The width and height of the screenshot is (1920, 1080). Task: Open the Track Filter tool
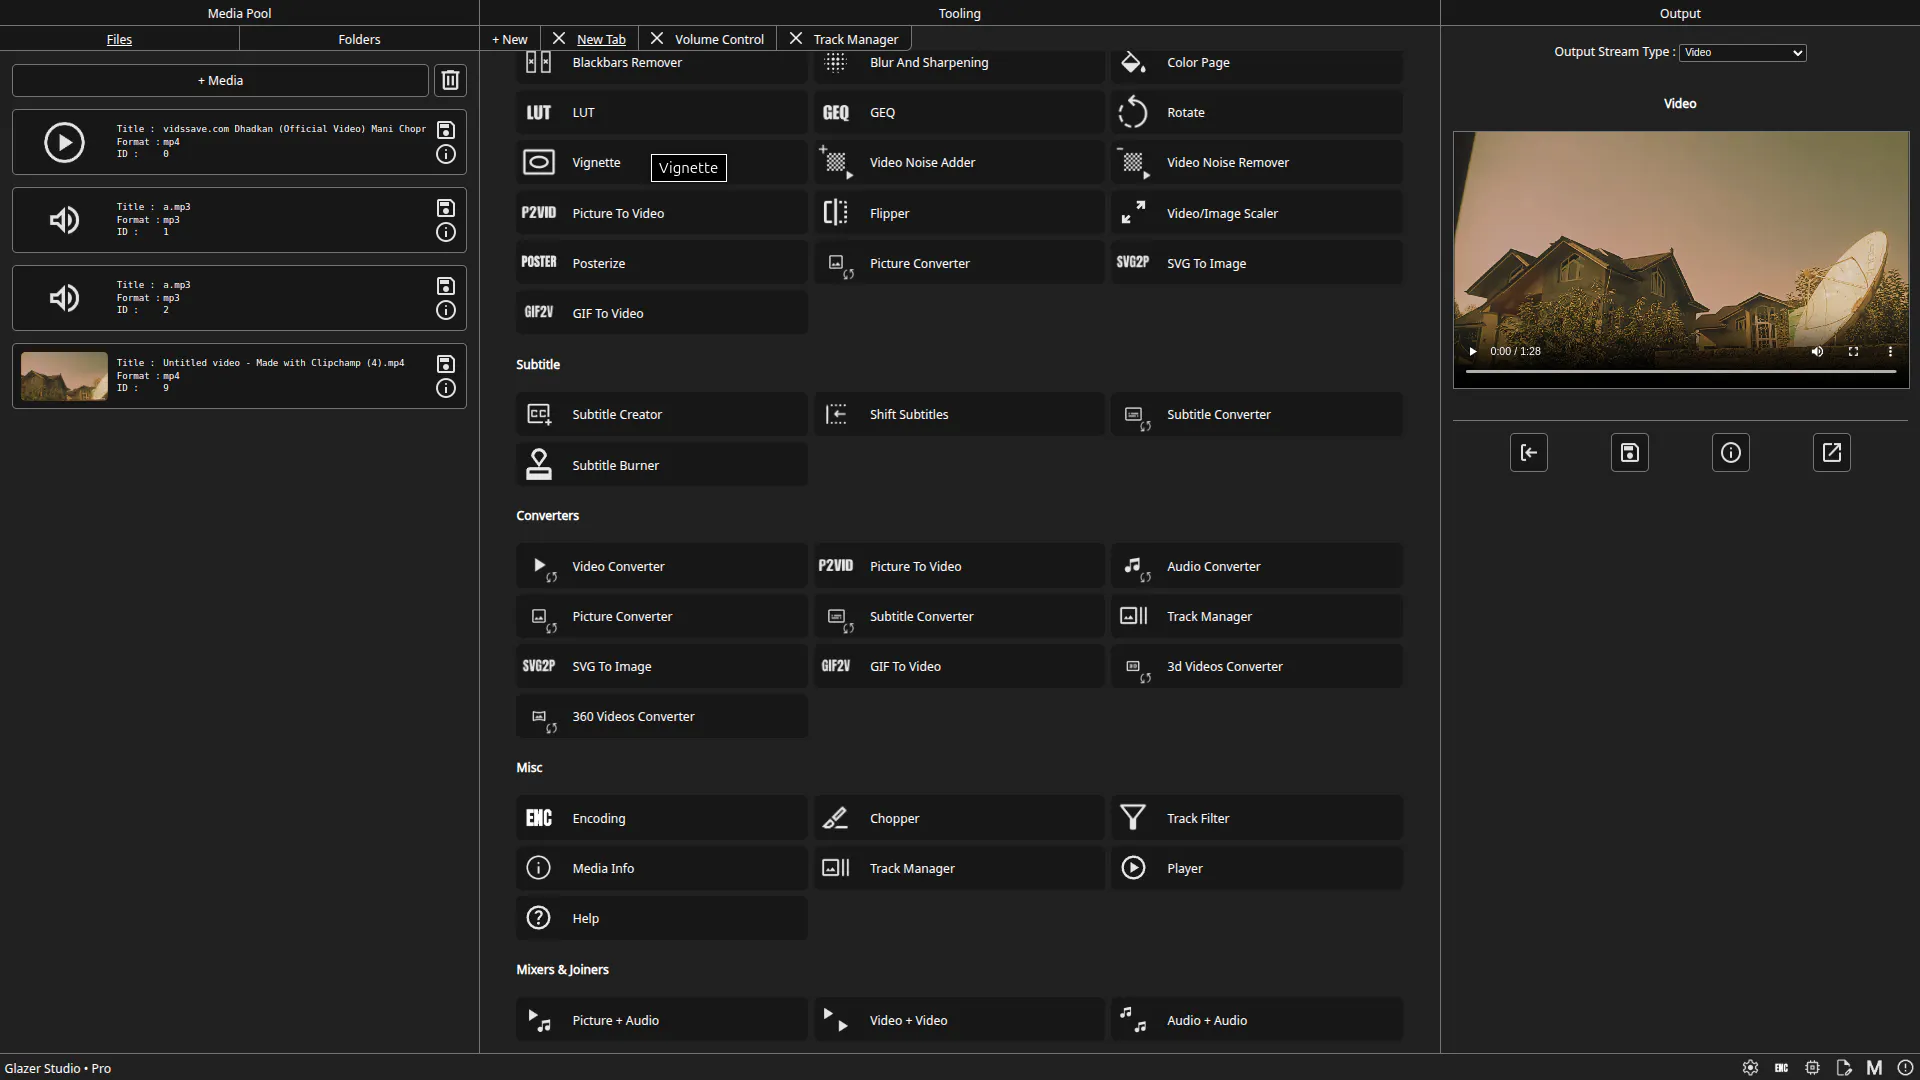click(x=1256, y=818)
